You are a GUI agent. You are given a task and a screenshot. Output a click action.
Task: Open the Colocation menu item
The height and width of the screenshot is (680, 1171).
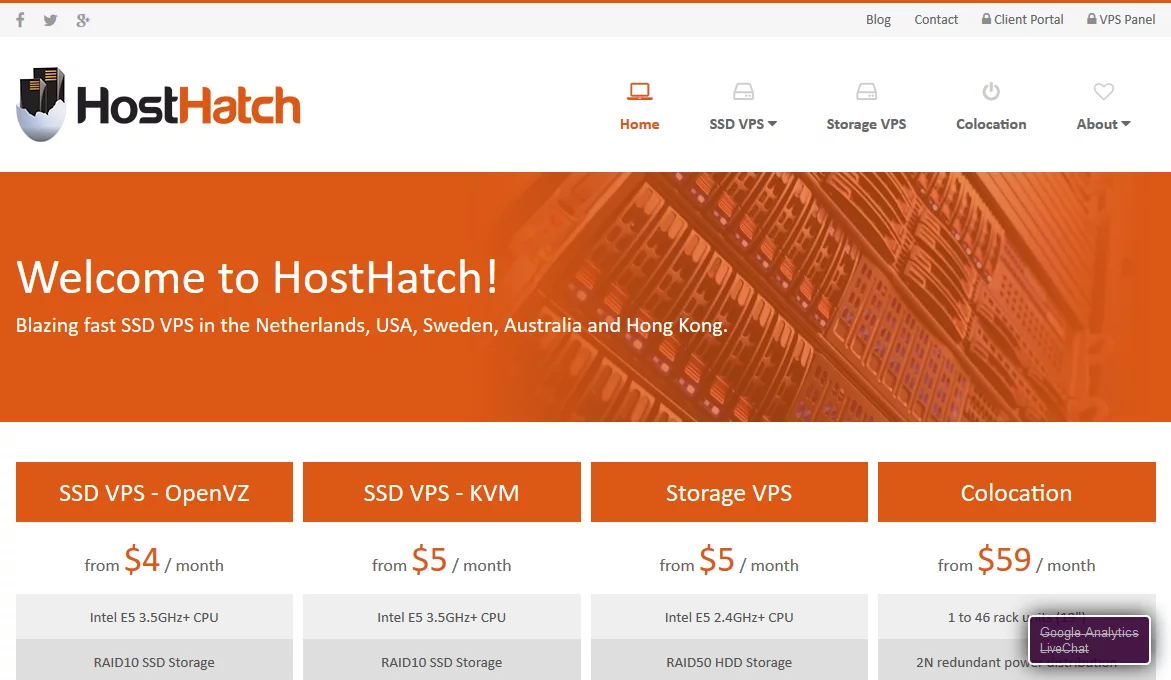(x=991, y=124)
